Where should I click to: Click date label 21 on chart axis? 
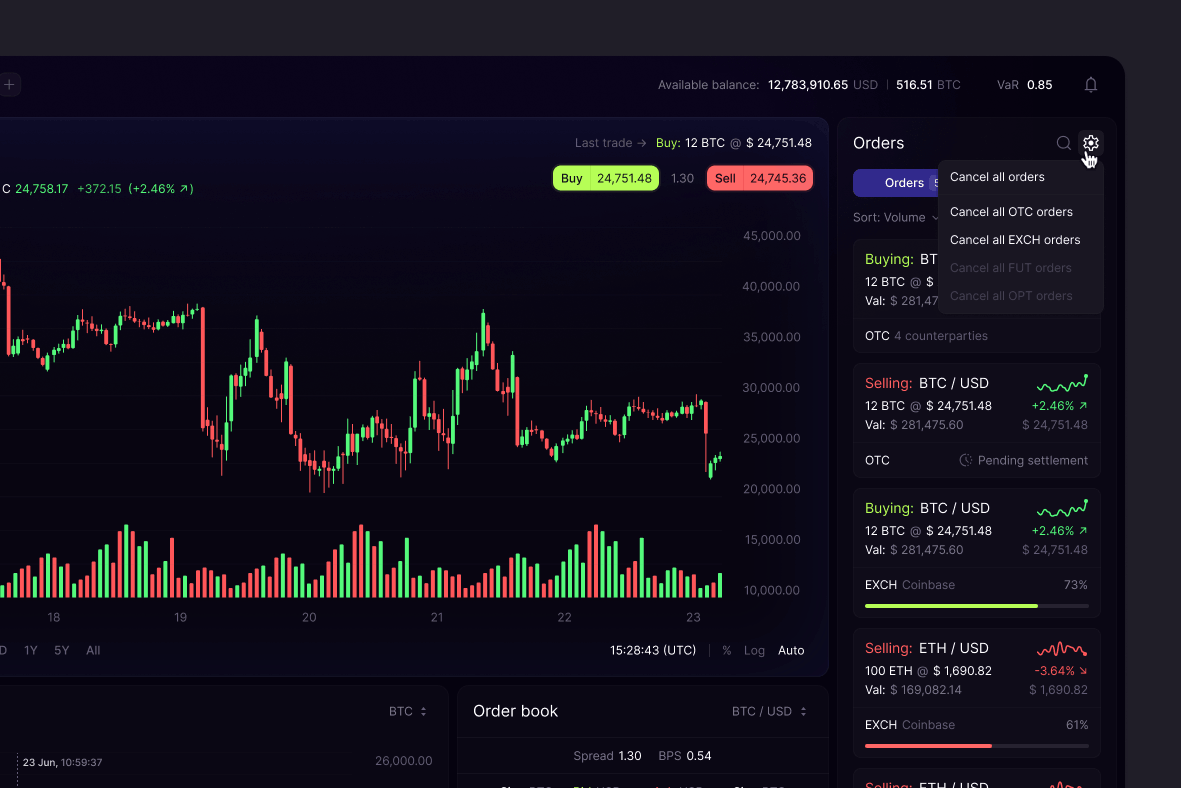(437, 617)
